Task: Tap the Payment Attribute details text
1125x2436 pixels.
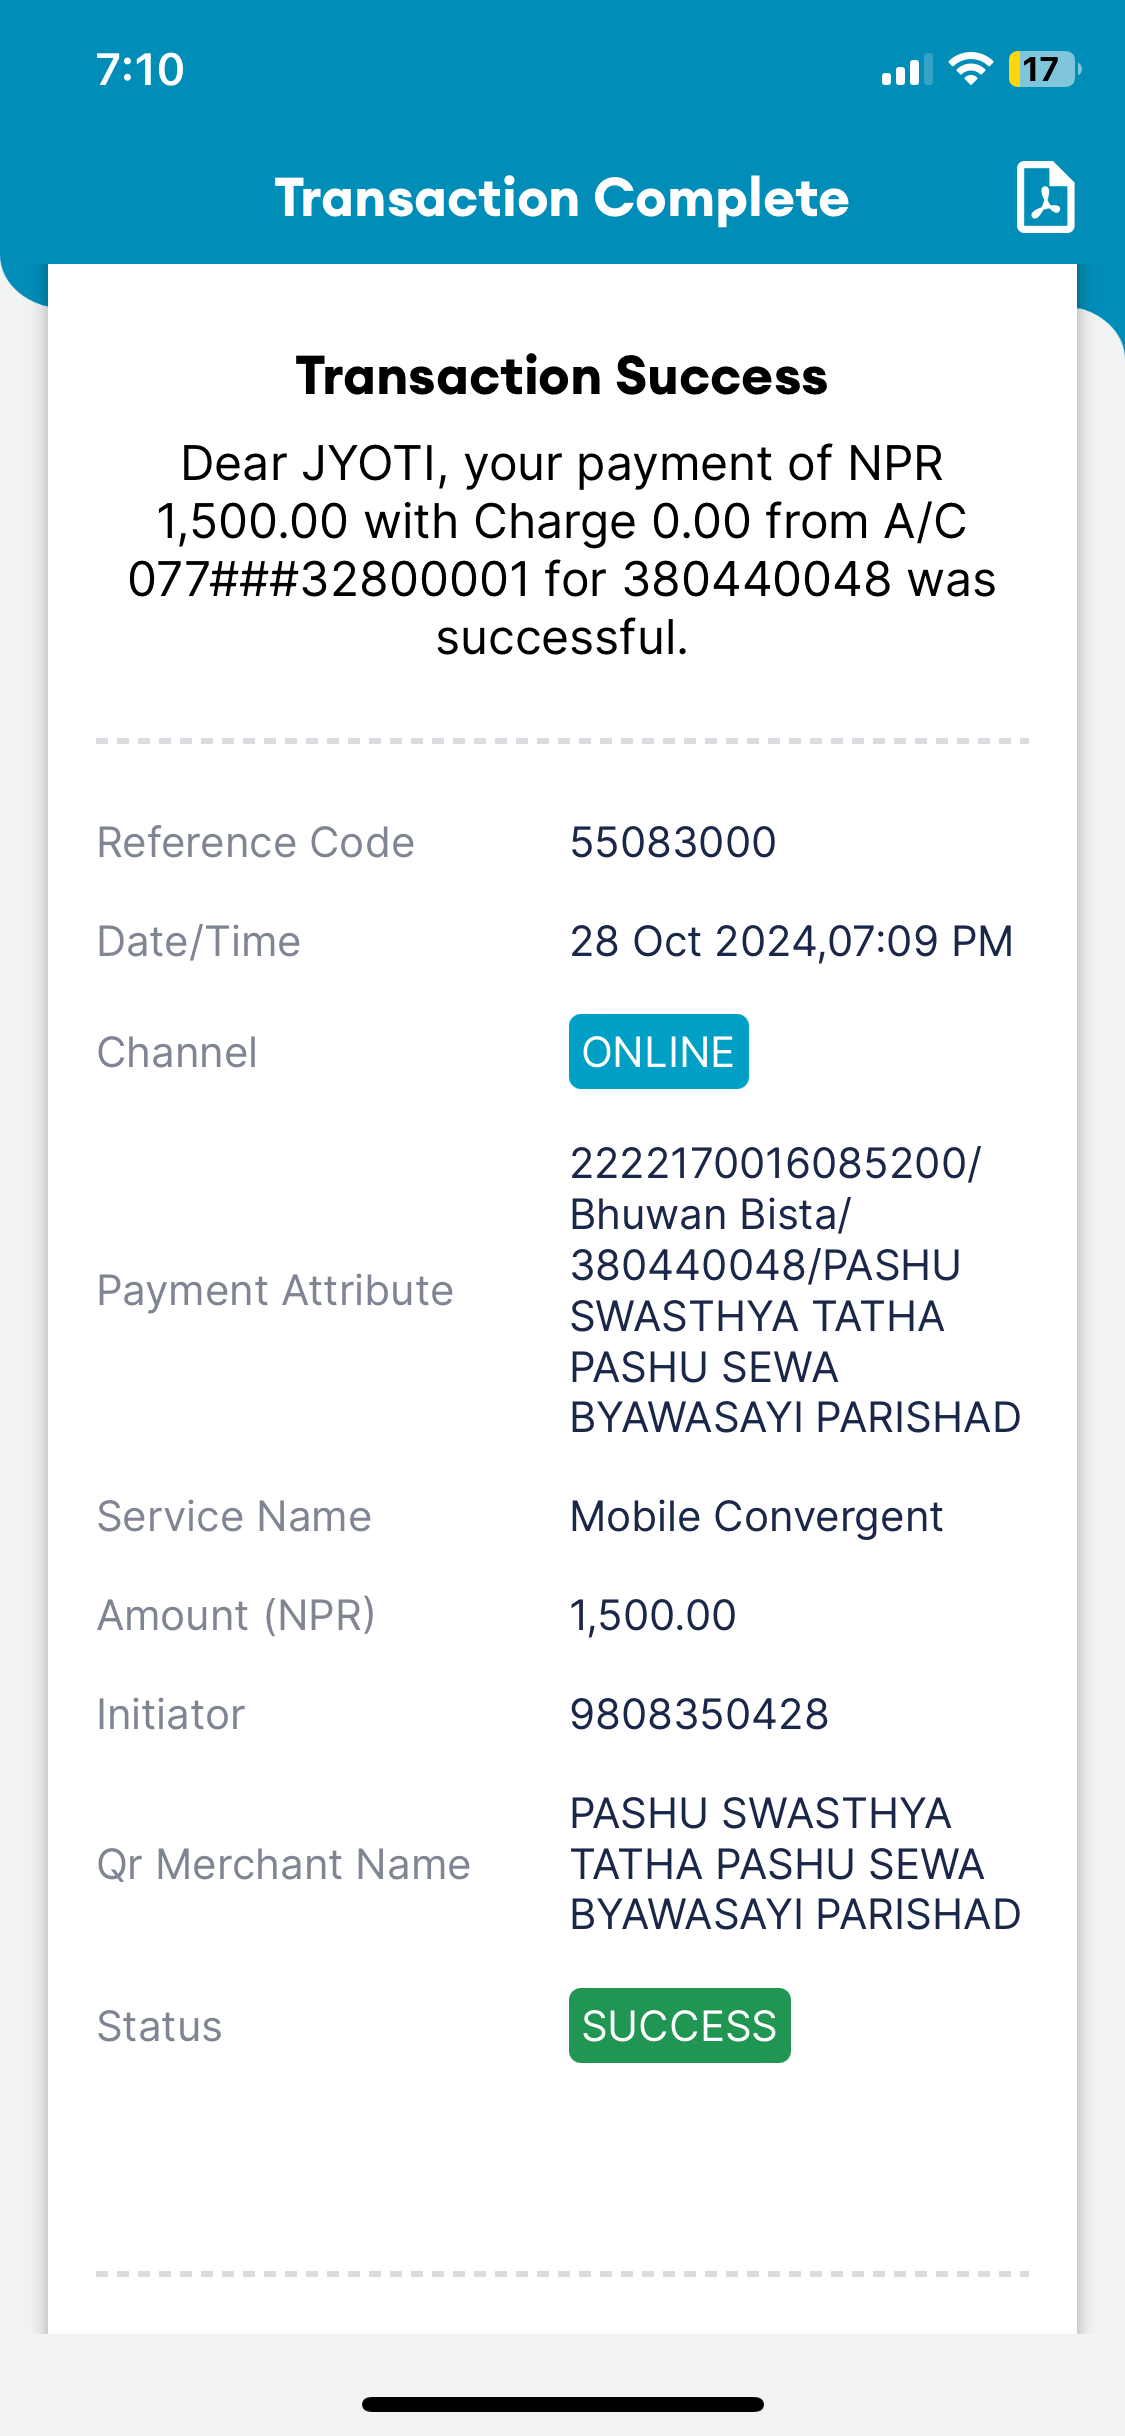Action: pos(795,1290)
